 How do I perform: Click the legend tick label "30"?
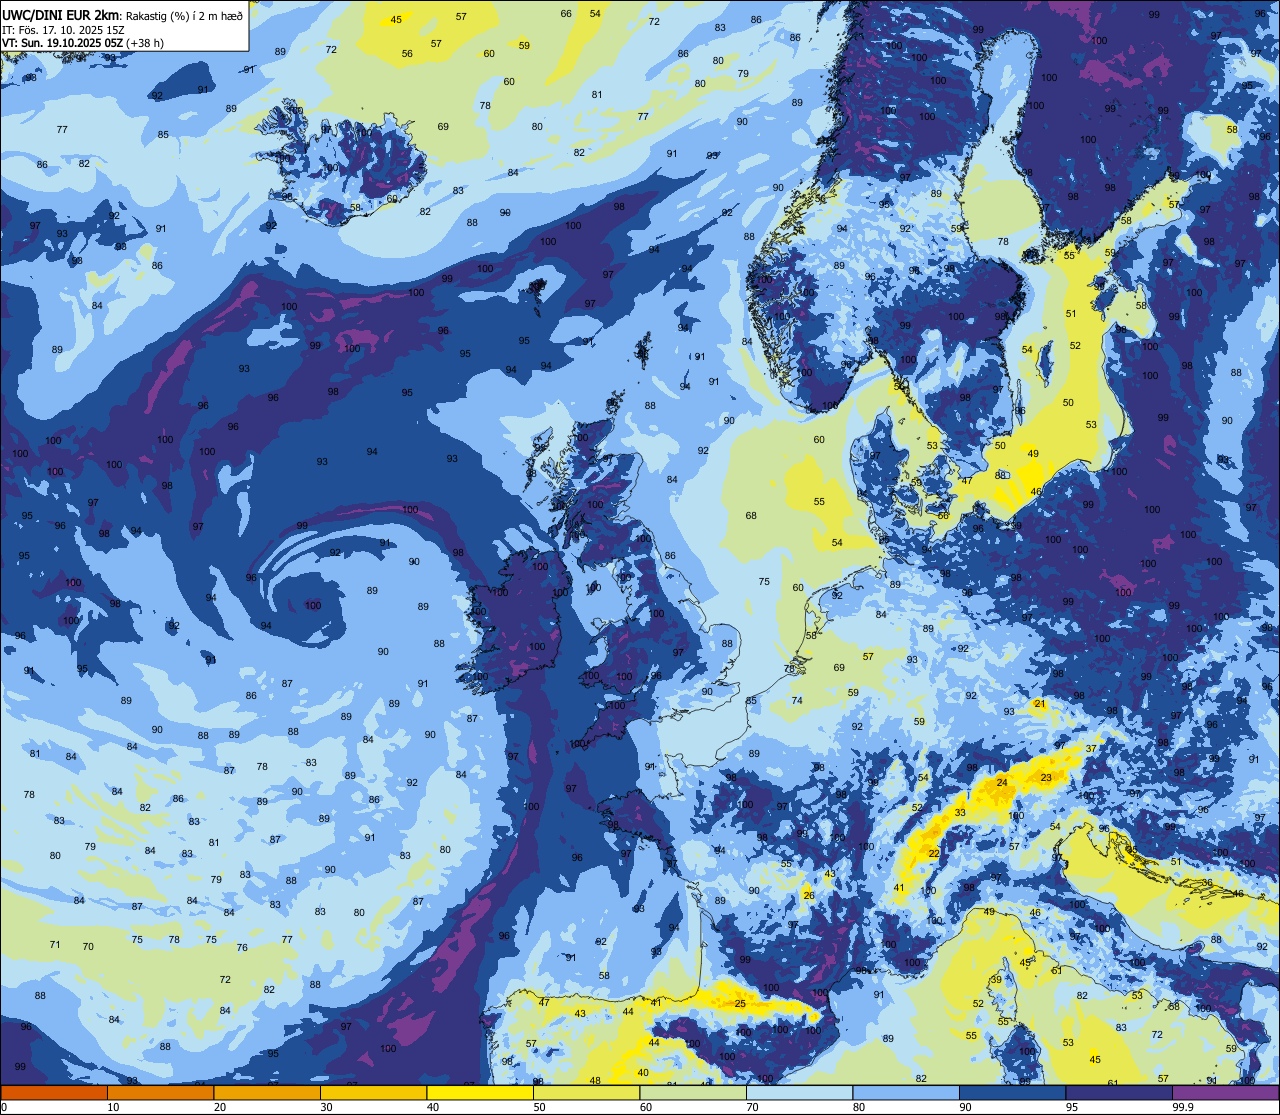326,1107
